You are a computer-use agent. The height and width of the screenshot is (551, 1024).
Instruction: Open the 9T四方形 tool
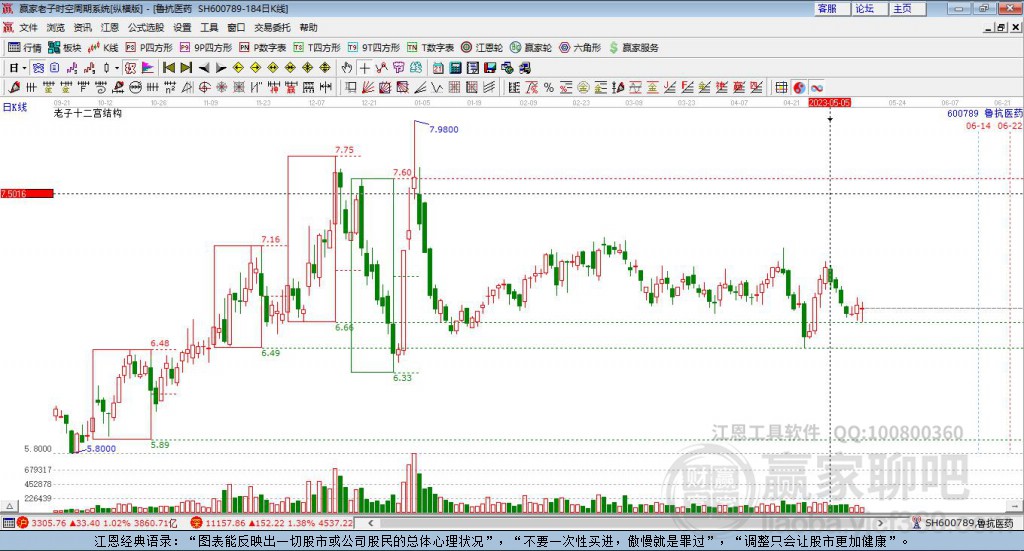[x=374, y=48]
